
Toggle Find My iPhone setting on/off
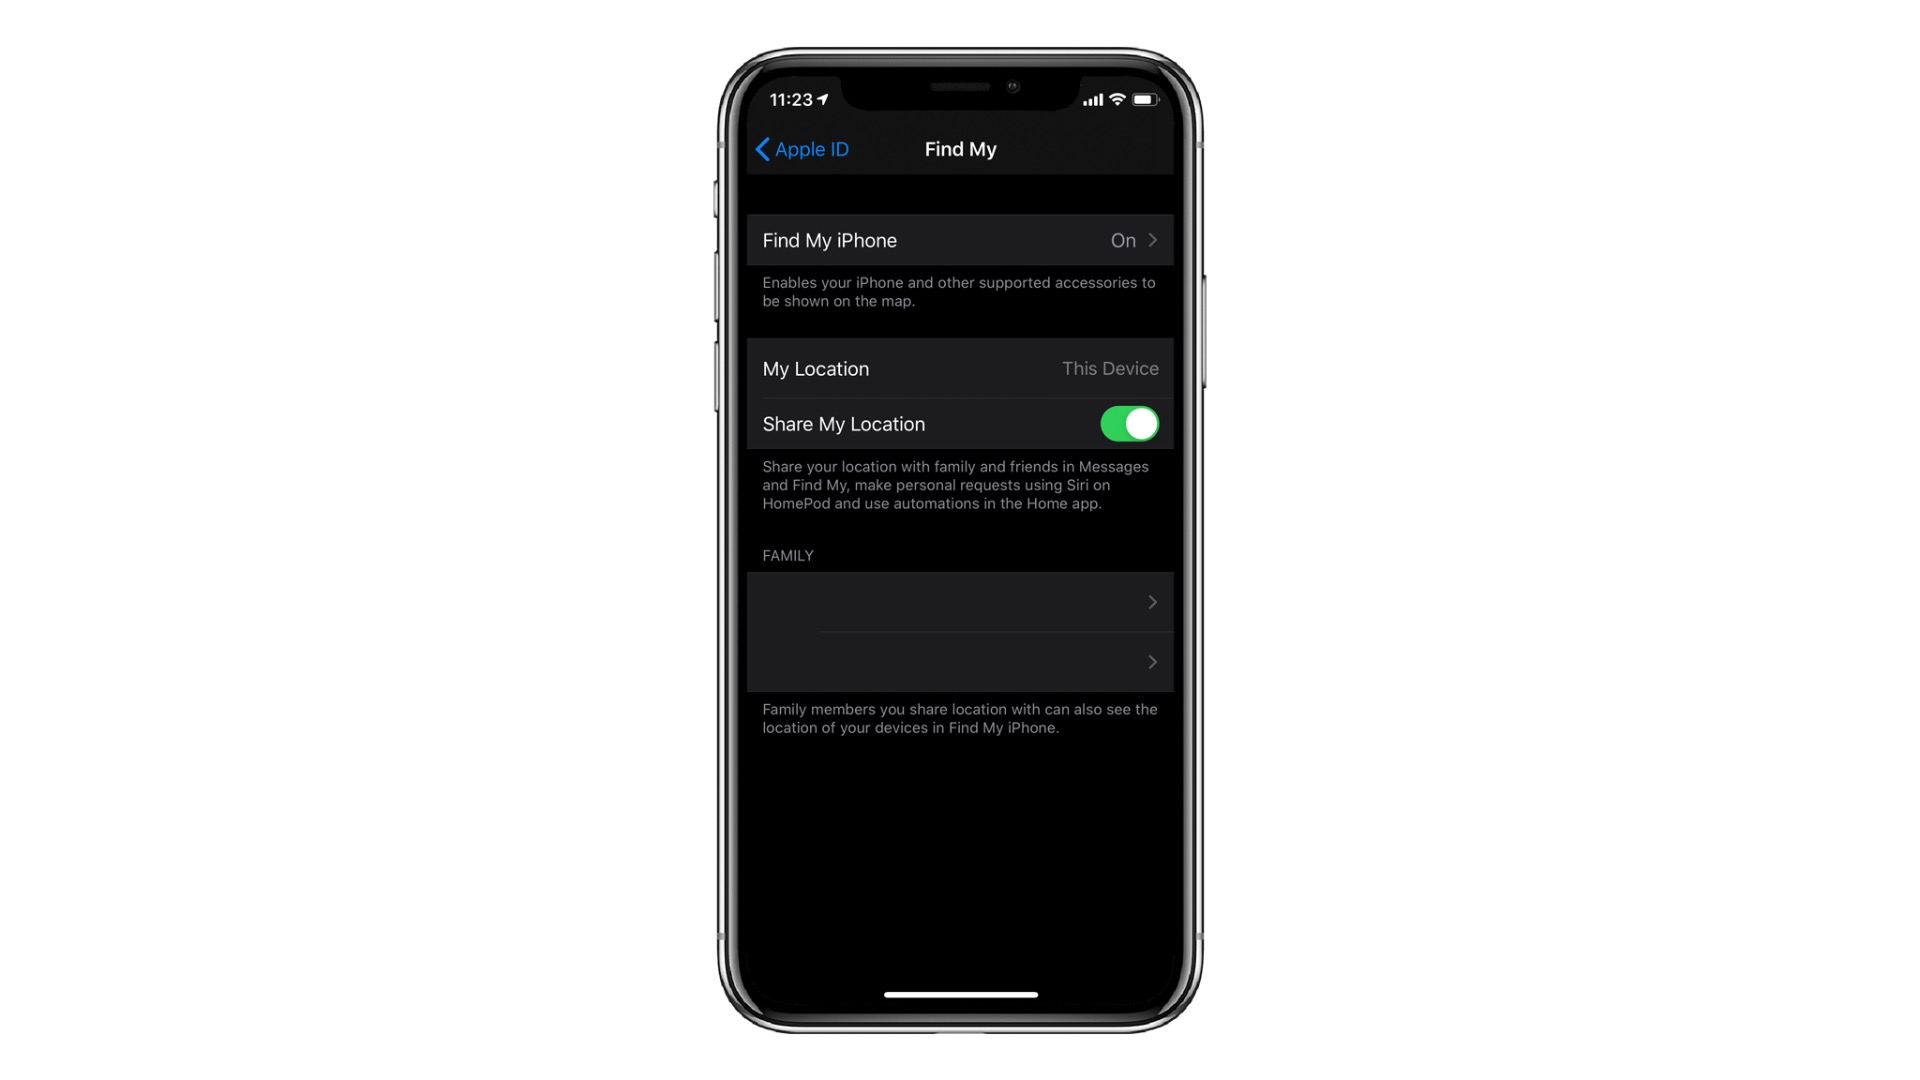960,239
